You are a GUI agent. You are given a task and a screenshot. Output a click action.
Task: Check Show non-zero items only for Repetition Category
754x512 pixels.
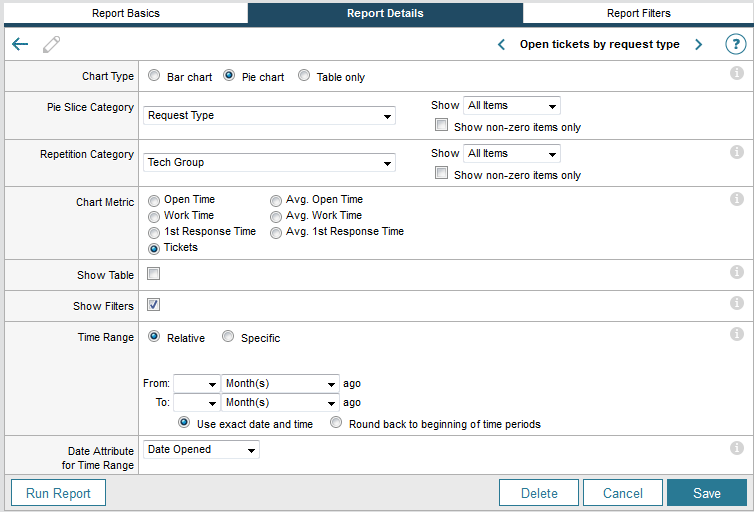441,173
